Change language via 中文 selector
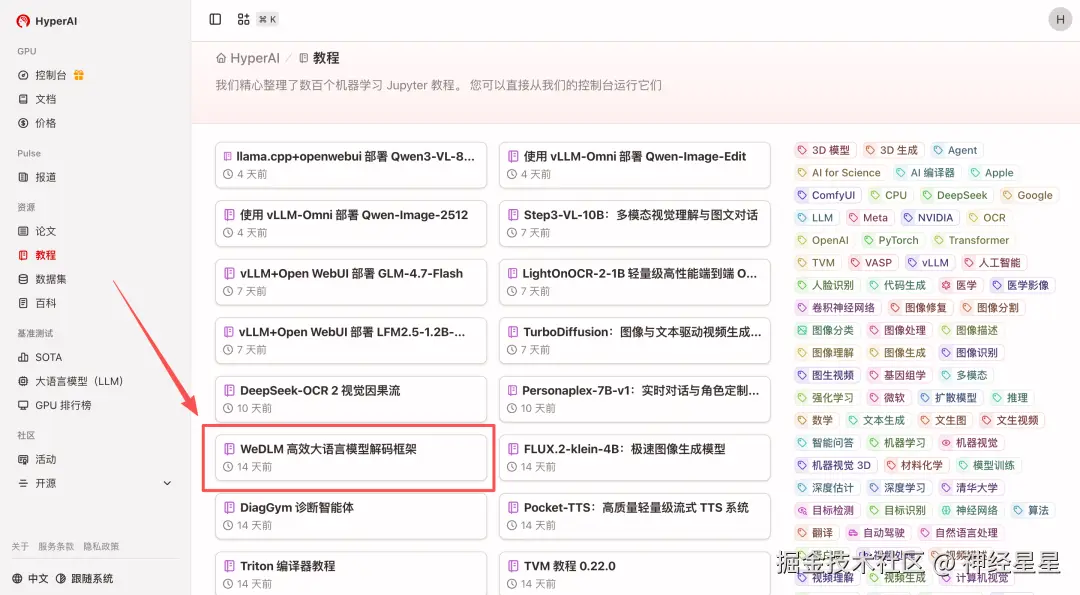 click(30, 578)
